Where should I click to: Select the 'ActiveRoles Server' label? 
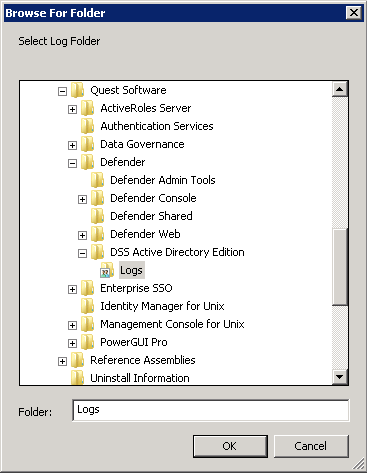[x=146, y=108]
